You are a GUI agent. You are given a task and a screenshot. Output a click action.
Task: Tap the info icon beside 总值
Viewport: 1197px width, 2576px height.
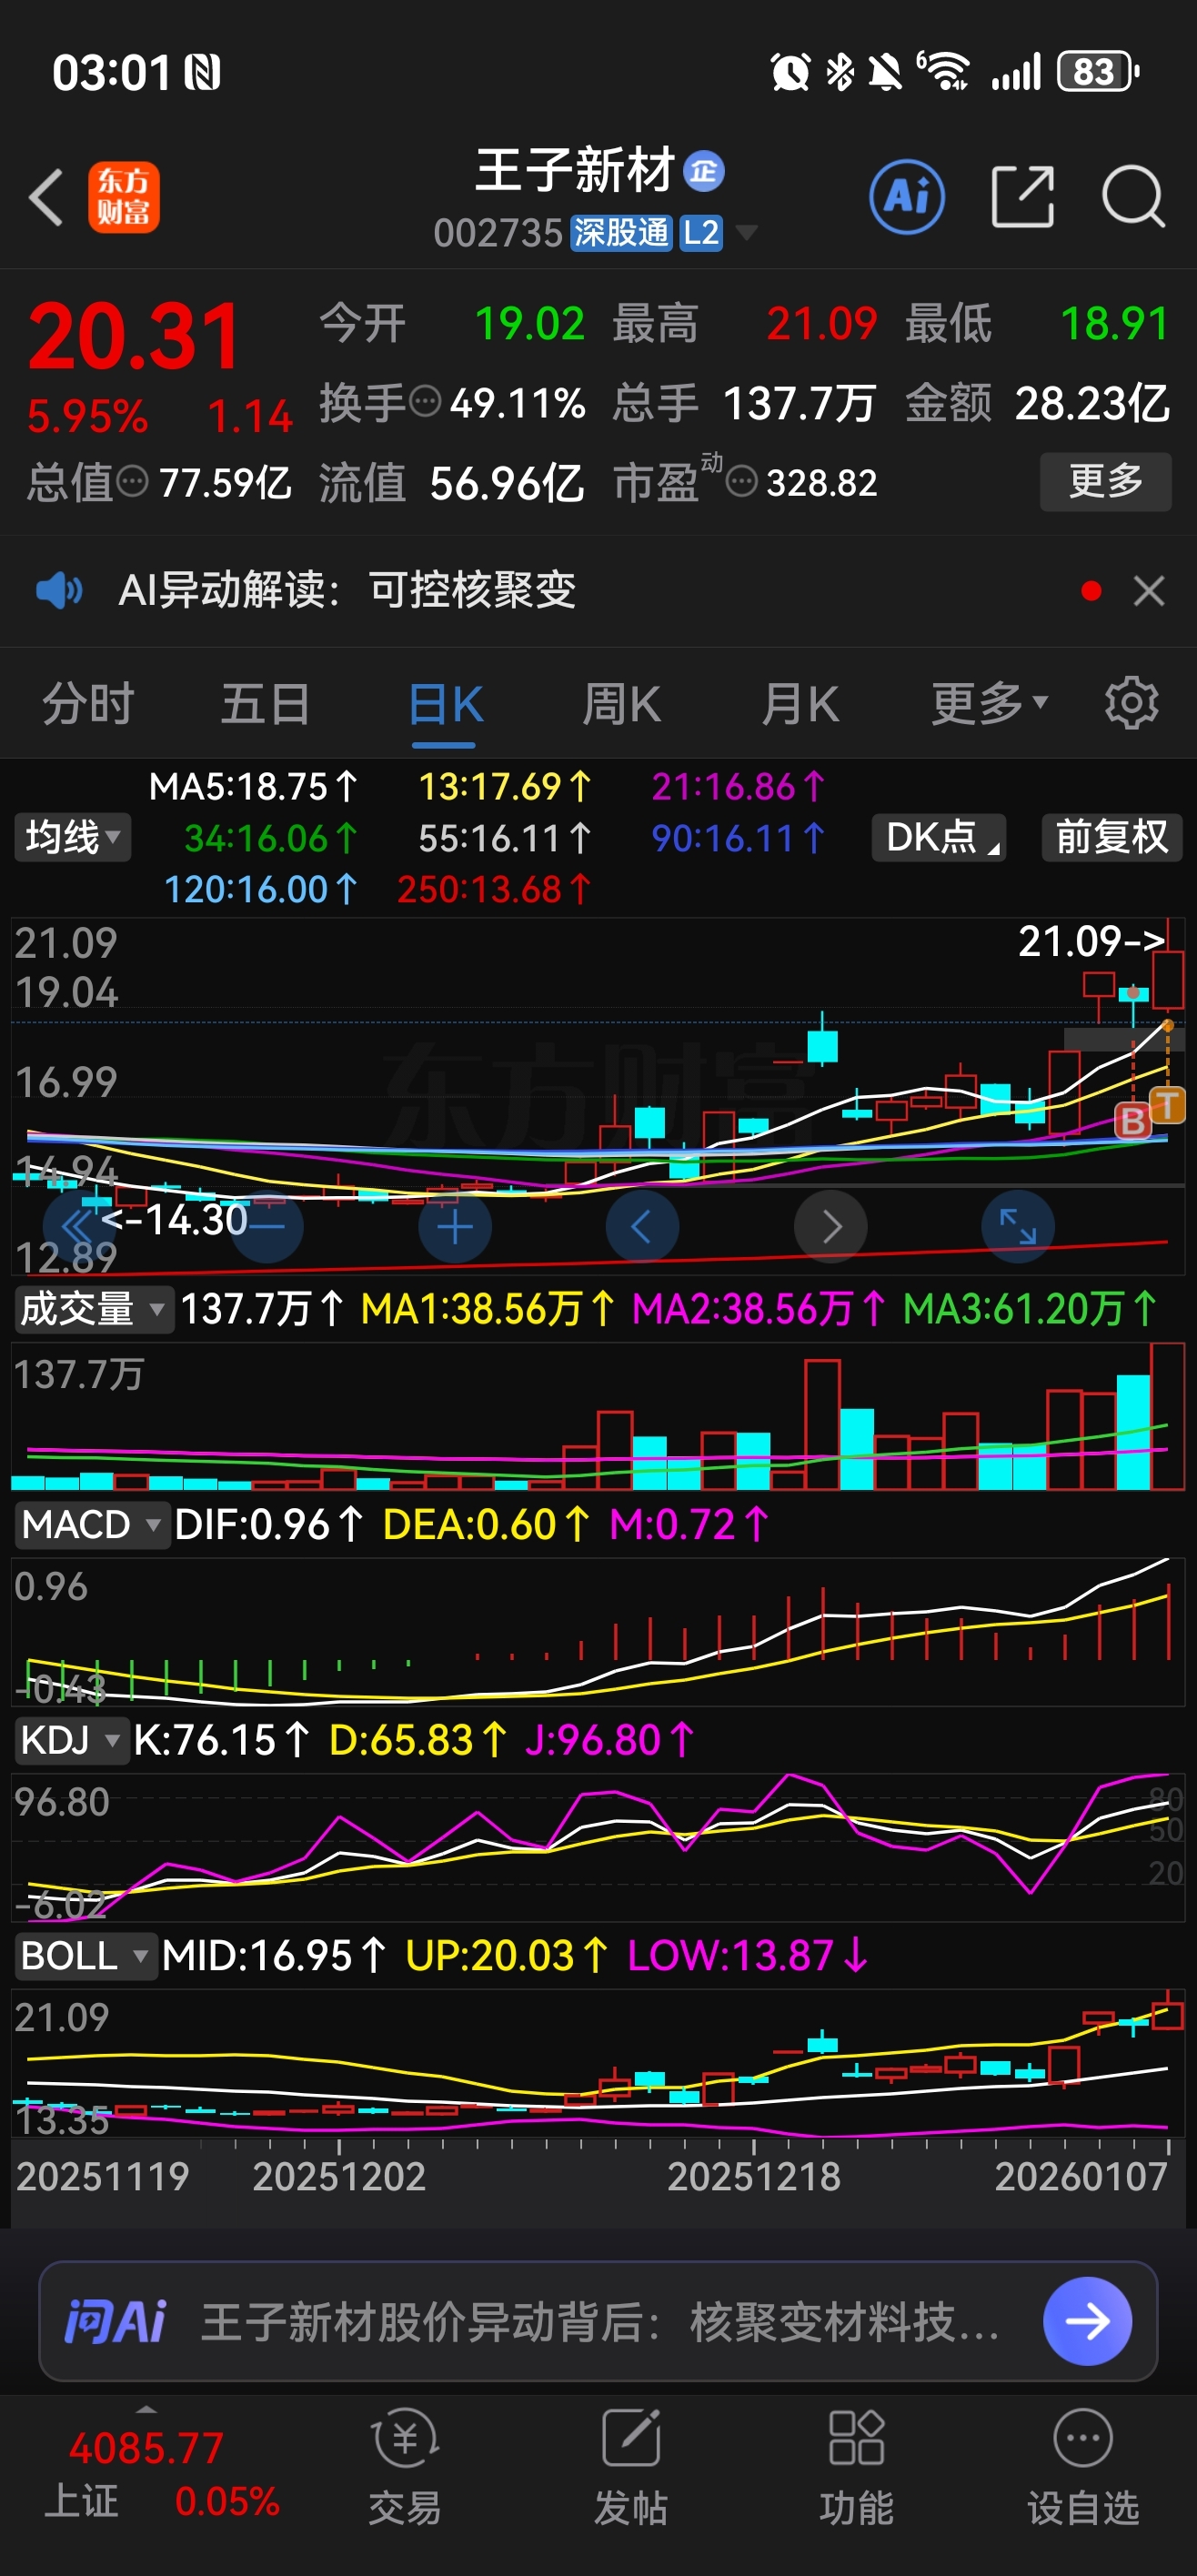133,482
